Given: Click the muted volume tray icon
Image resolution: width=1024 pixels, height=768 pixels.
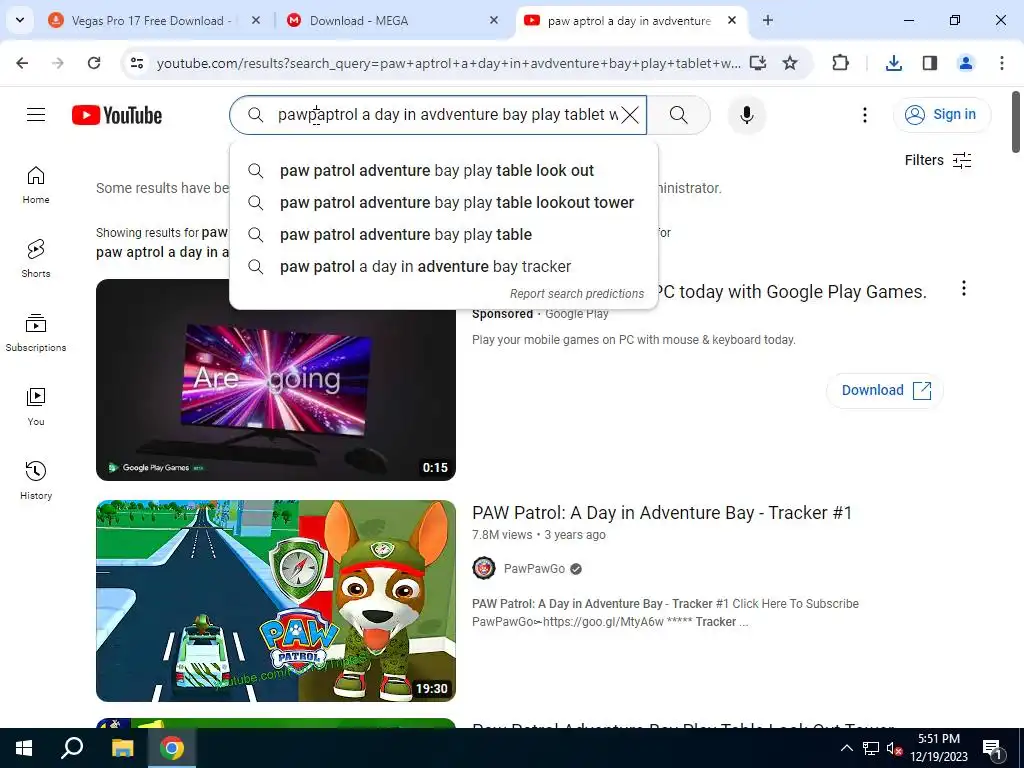Looking at the screenshot, I should tap(894, 748).
